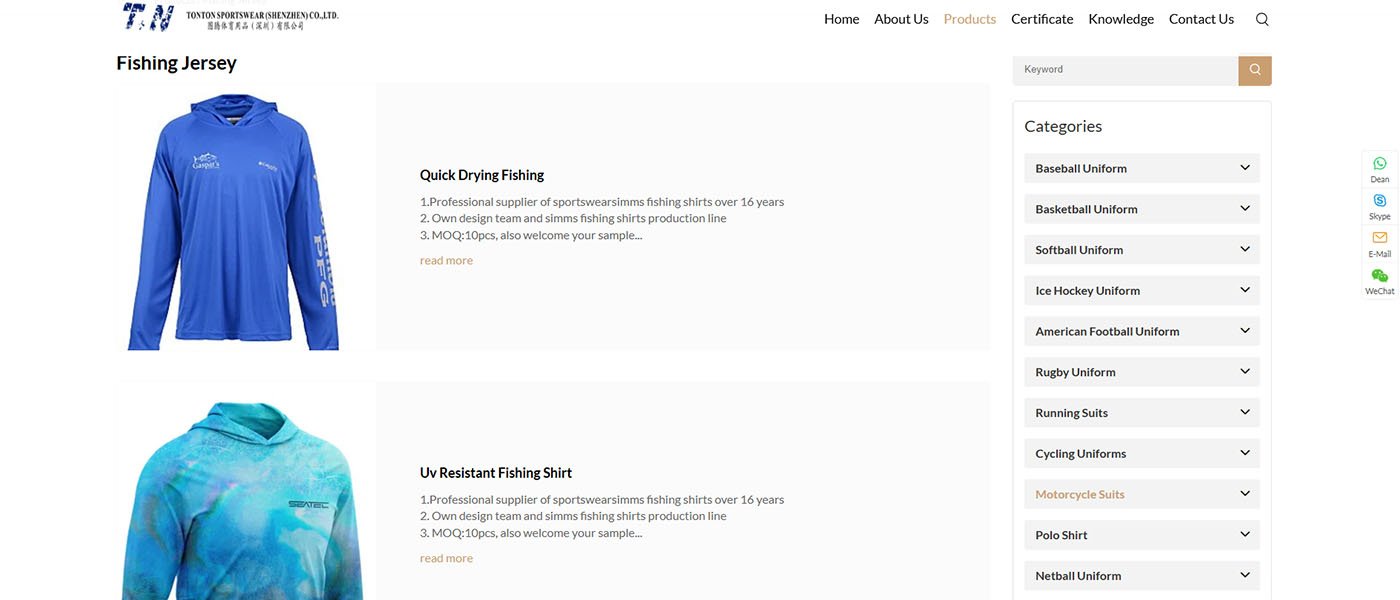This screenshot has width=1400, height=600.
Task: Expand the Cycling Uniforms category
Action: 1245,453
